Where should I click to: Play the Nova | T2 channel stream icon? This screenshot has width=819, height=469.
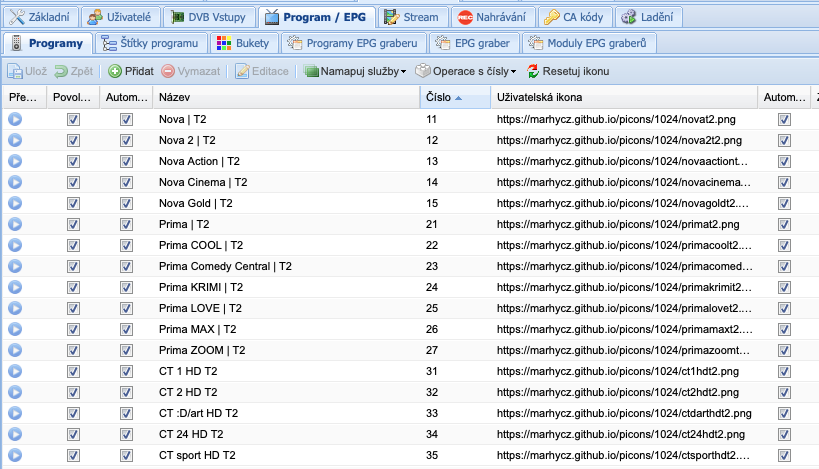point(15,119)
